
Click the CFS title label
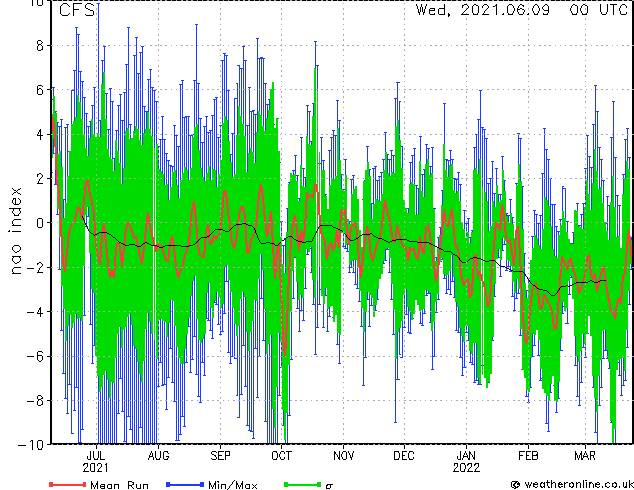[77, 10]
